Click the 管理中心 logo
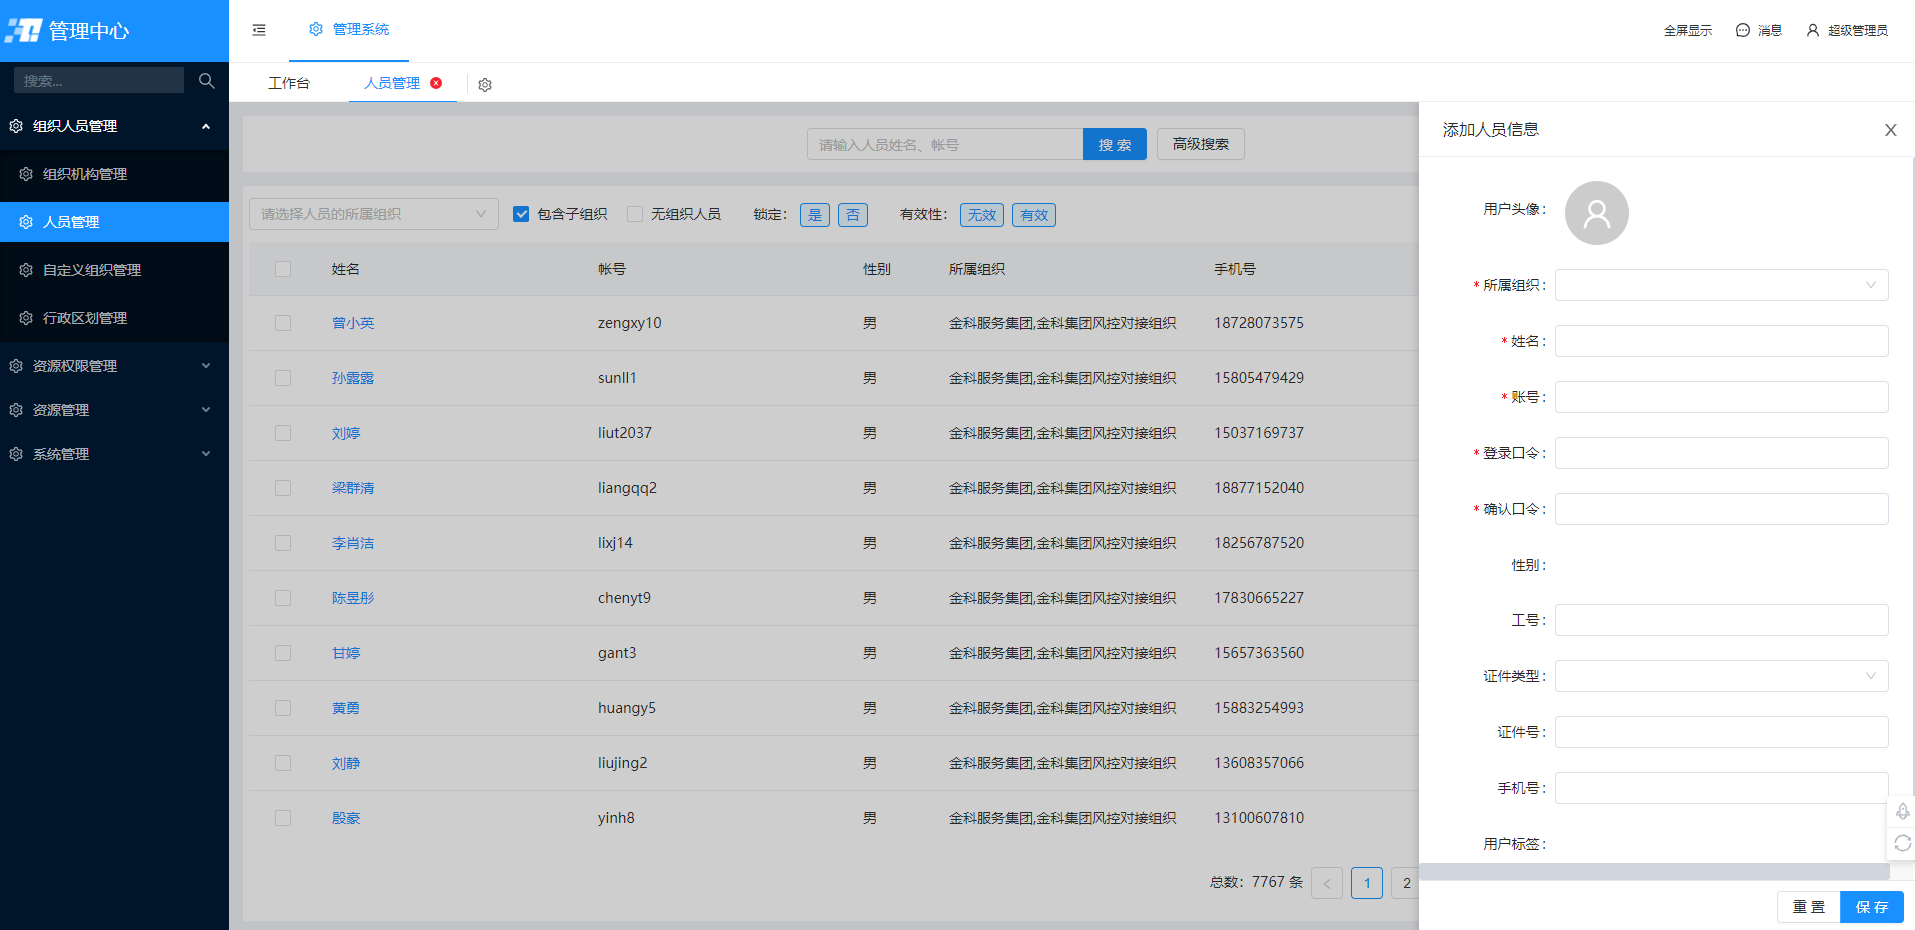The width and height of the screenshot is (1915, 930). (x=67, y=31)
